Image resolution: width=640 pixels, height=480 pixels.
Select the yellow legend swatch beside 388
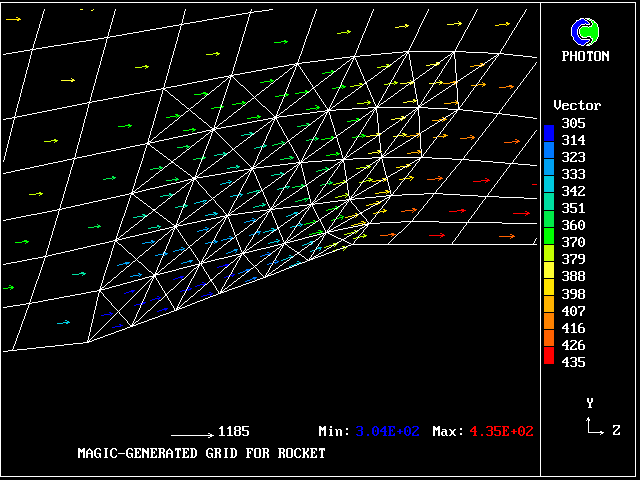pos(549,276)
